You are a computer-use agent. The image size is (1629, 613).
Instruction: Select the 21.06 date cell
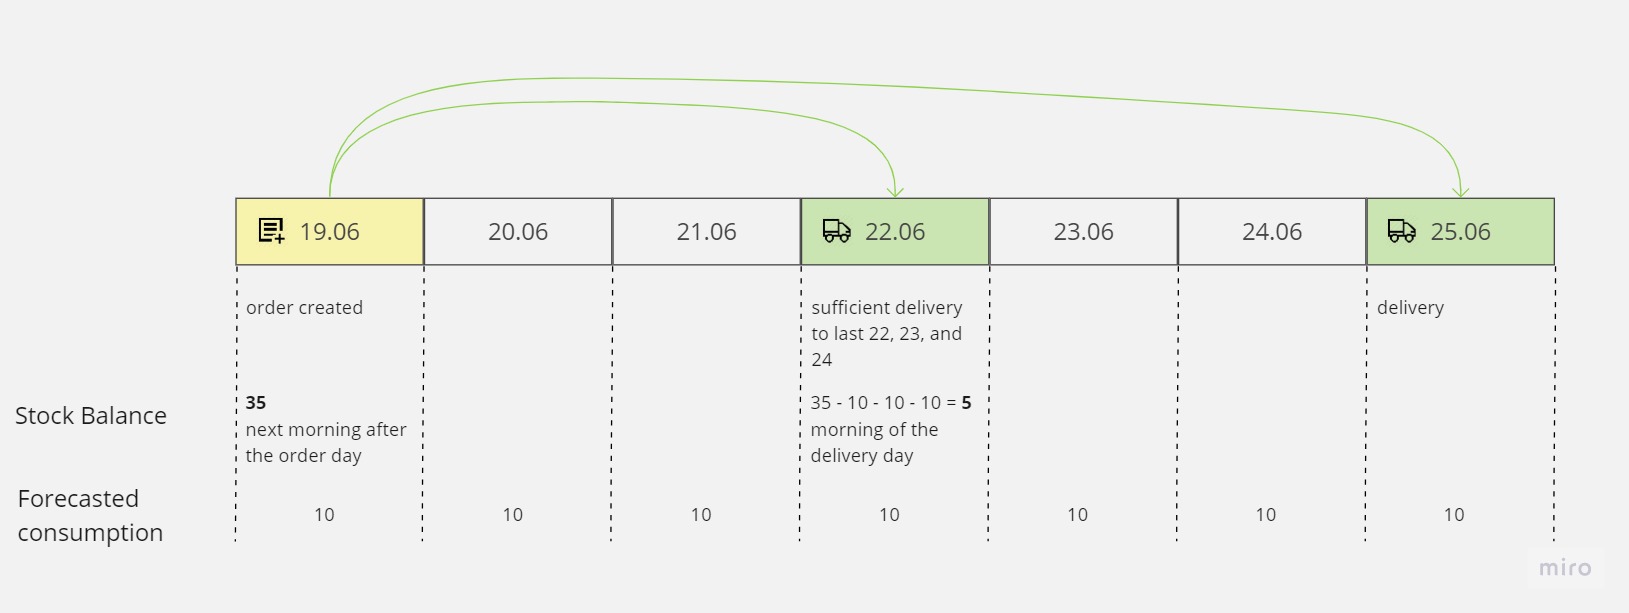[706, 232]
